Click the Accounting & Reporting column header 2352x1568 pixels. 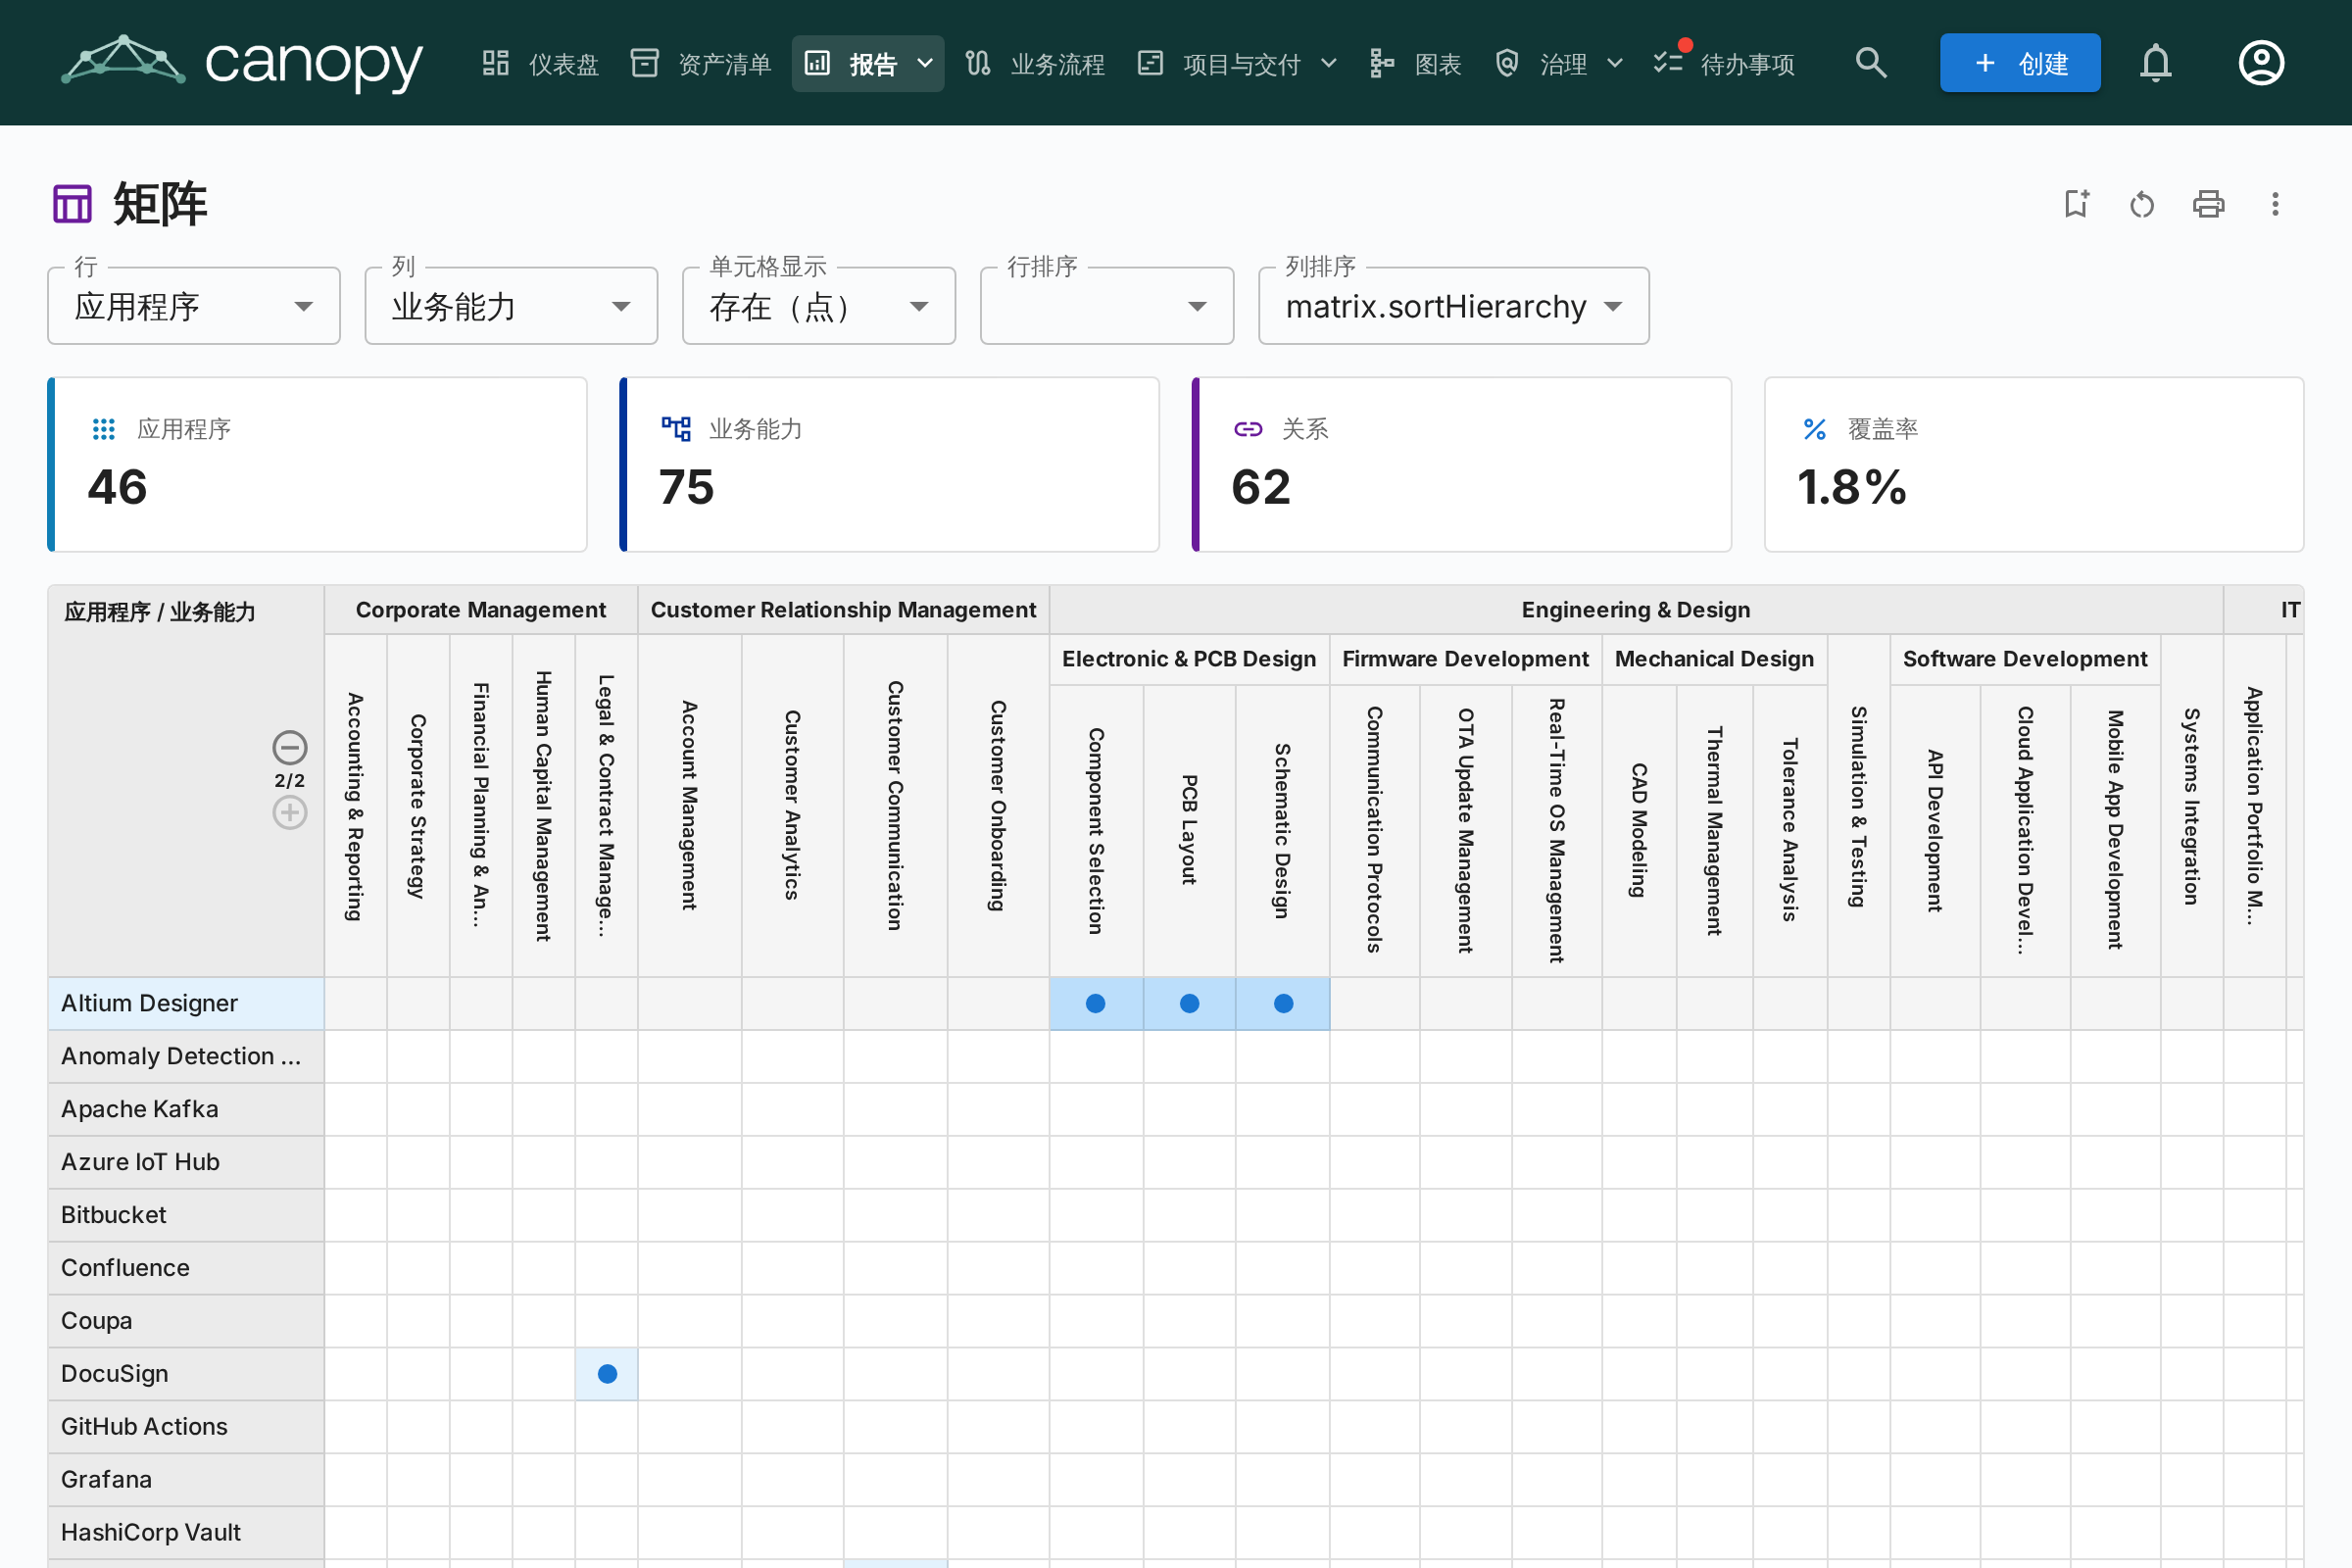[x=355, y=806]
